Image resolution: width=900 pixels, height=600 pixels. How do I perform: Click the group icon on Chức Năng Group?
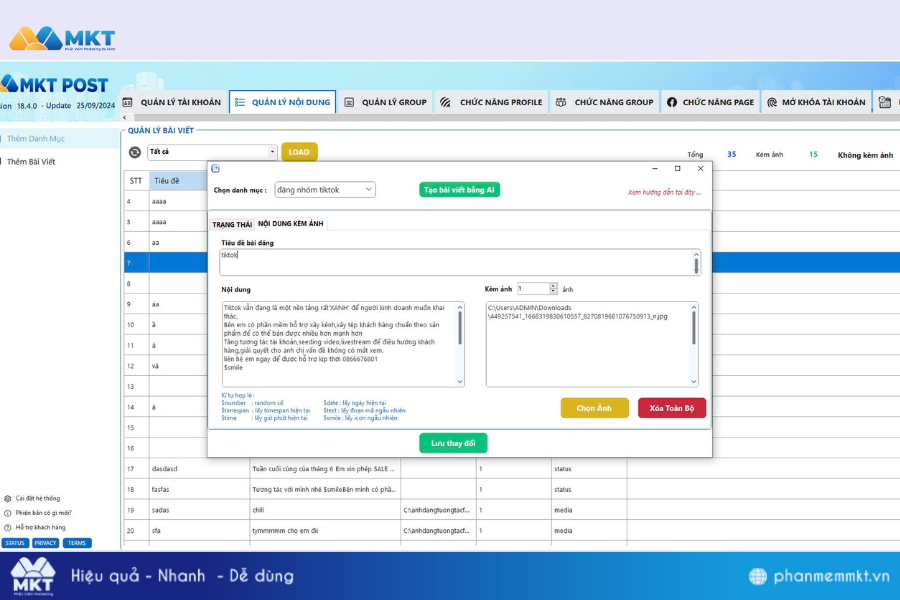point(561,102)
